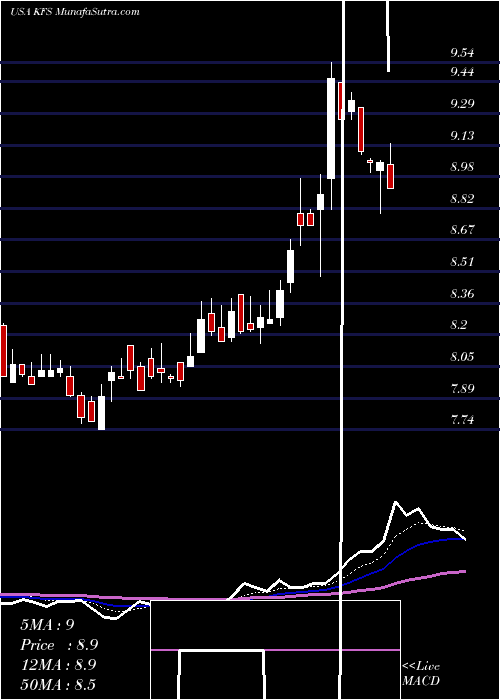The height and width of the screenshot is (700, 500).
Task: Click the 9.29 price level label
Action: (462, 104)
